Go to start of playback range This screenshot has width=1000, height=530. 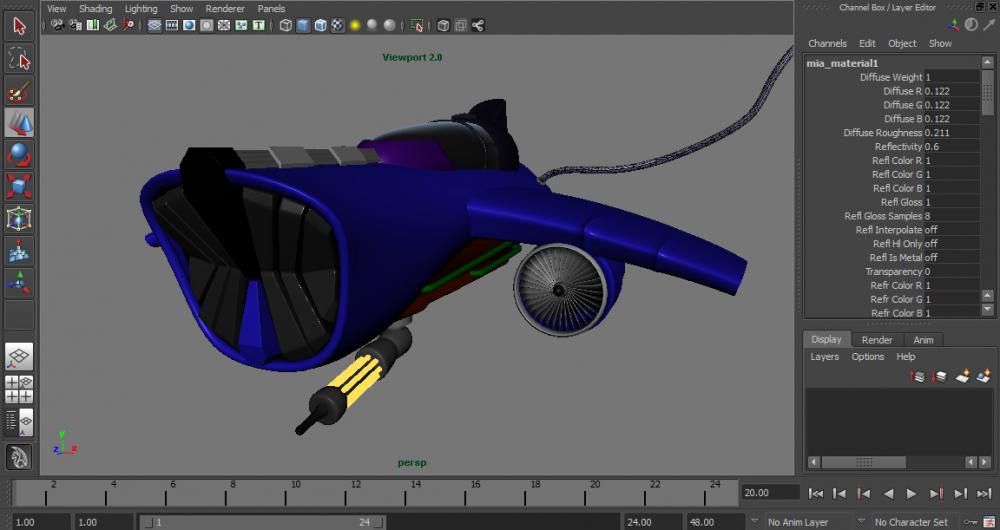[x=816, y=493]
